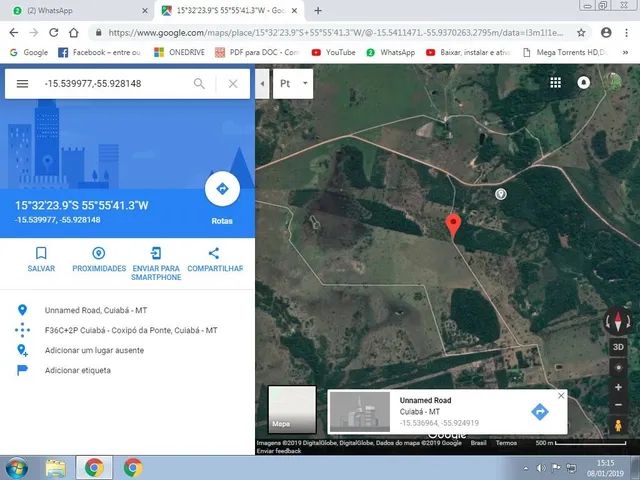
Task: Open the ONEDRIVE bookmark
Action: point(179,52)
